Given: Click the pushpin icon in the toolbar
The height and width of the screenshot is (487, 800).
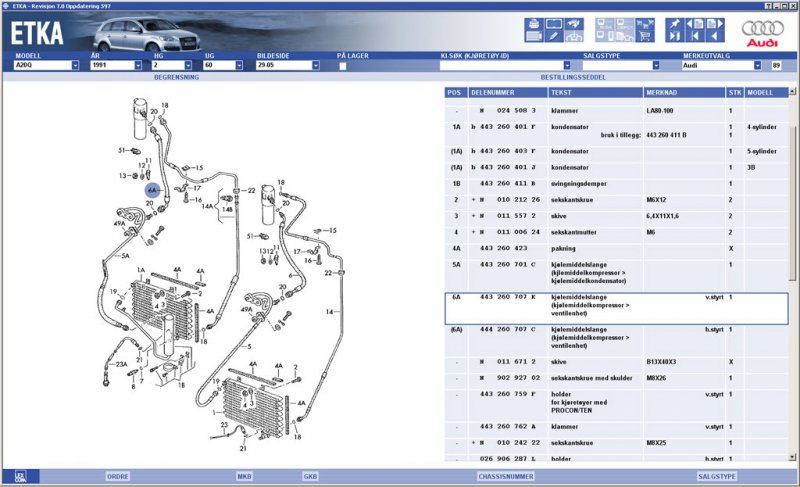Looking at the screenshot, I should click(674, 23).
